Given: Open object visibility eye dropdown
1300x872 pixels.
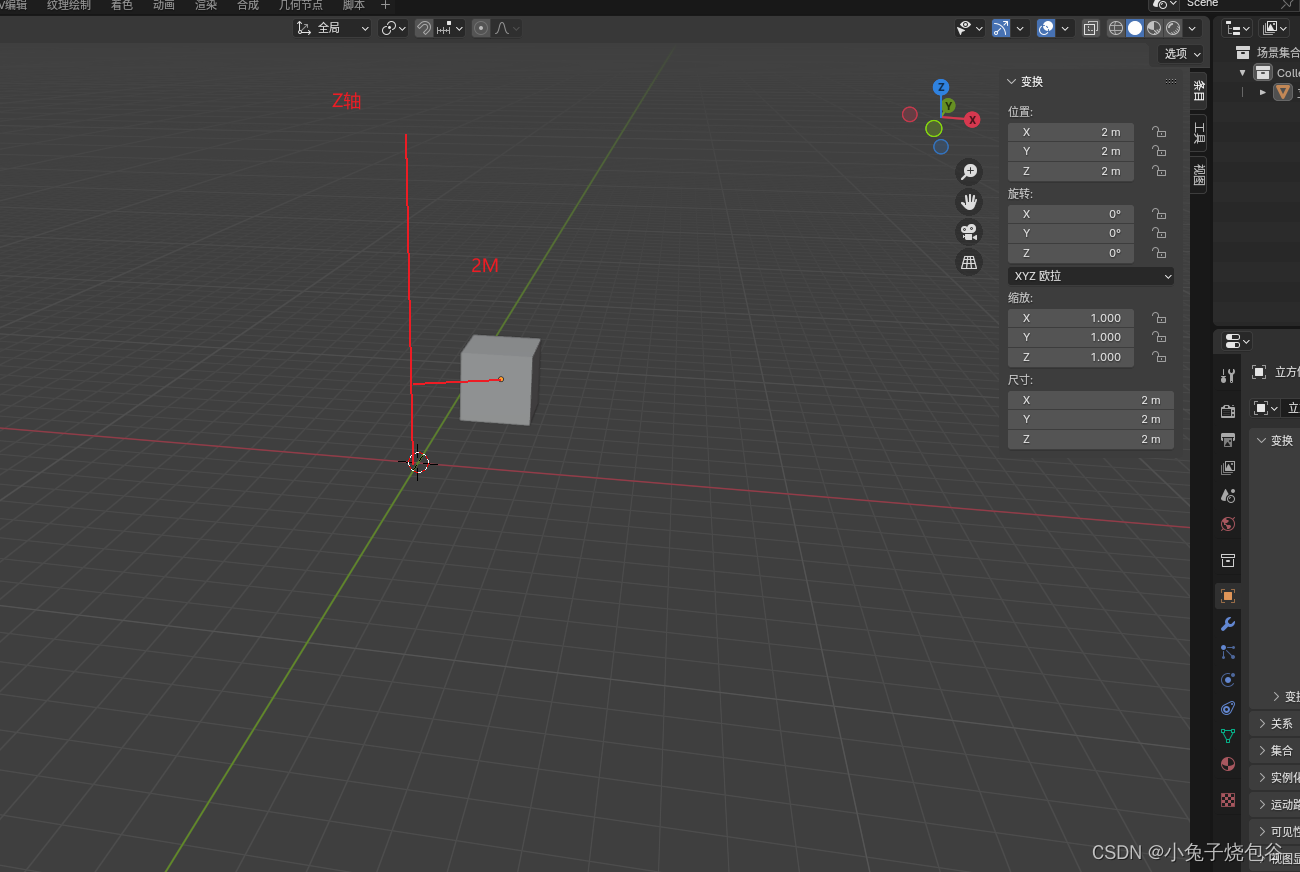Looking at the screenshot, I should (969, 28).
